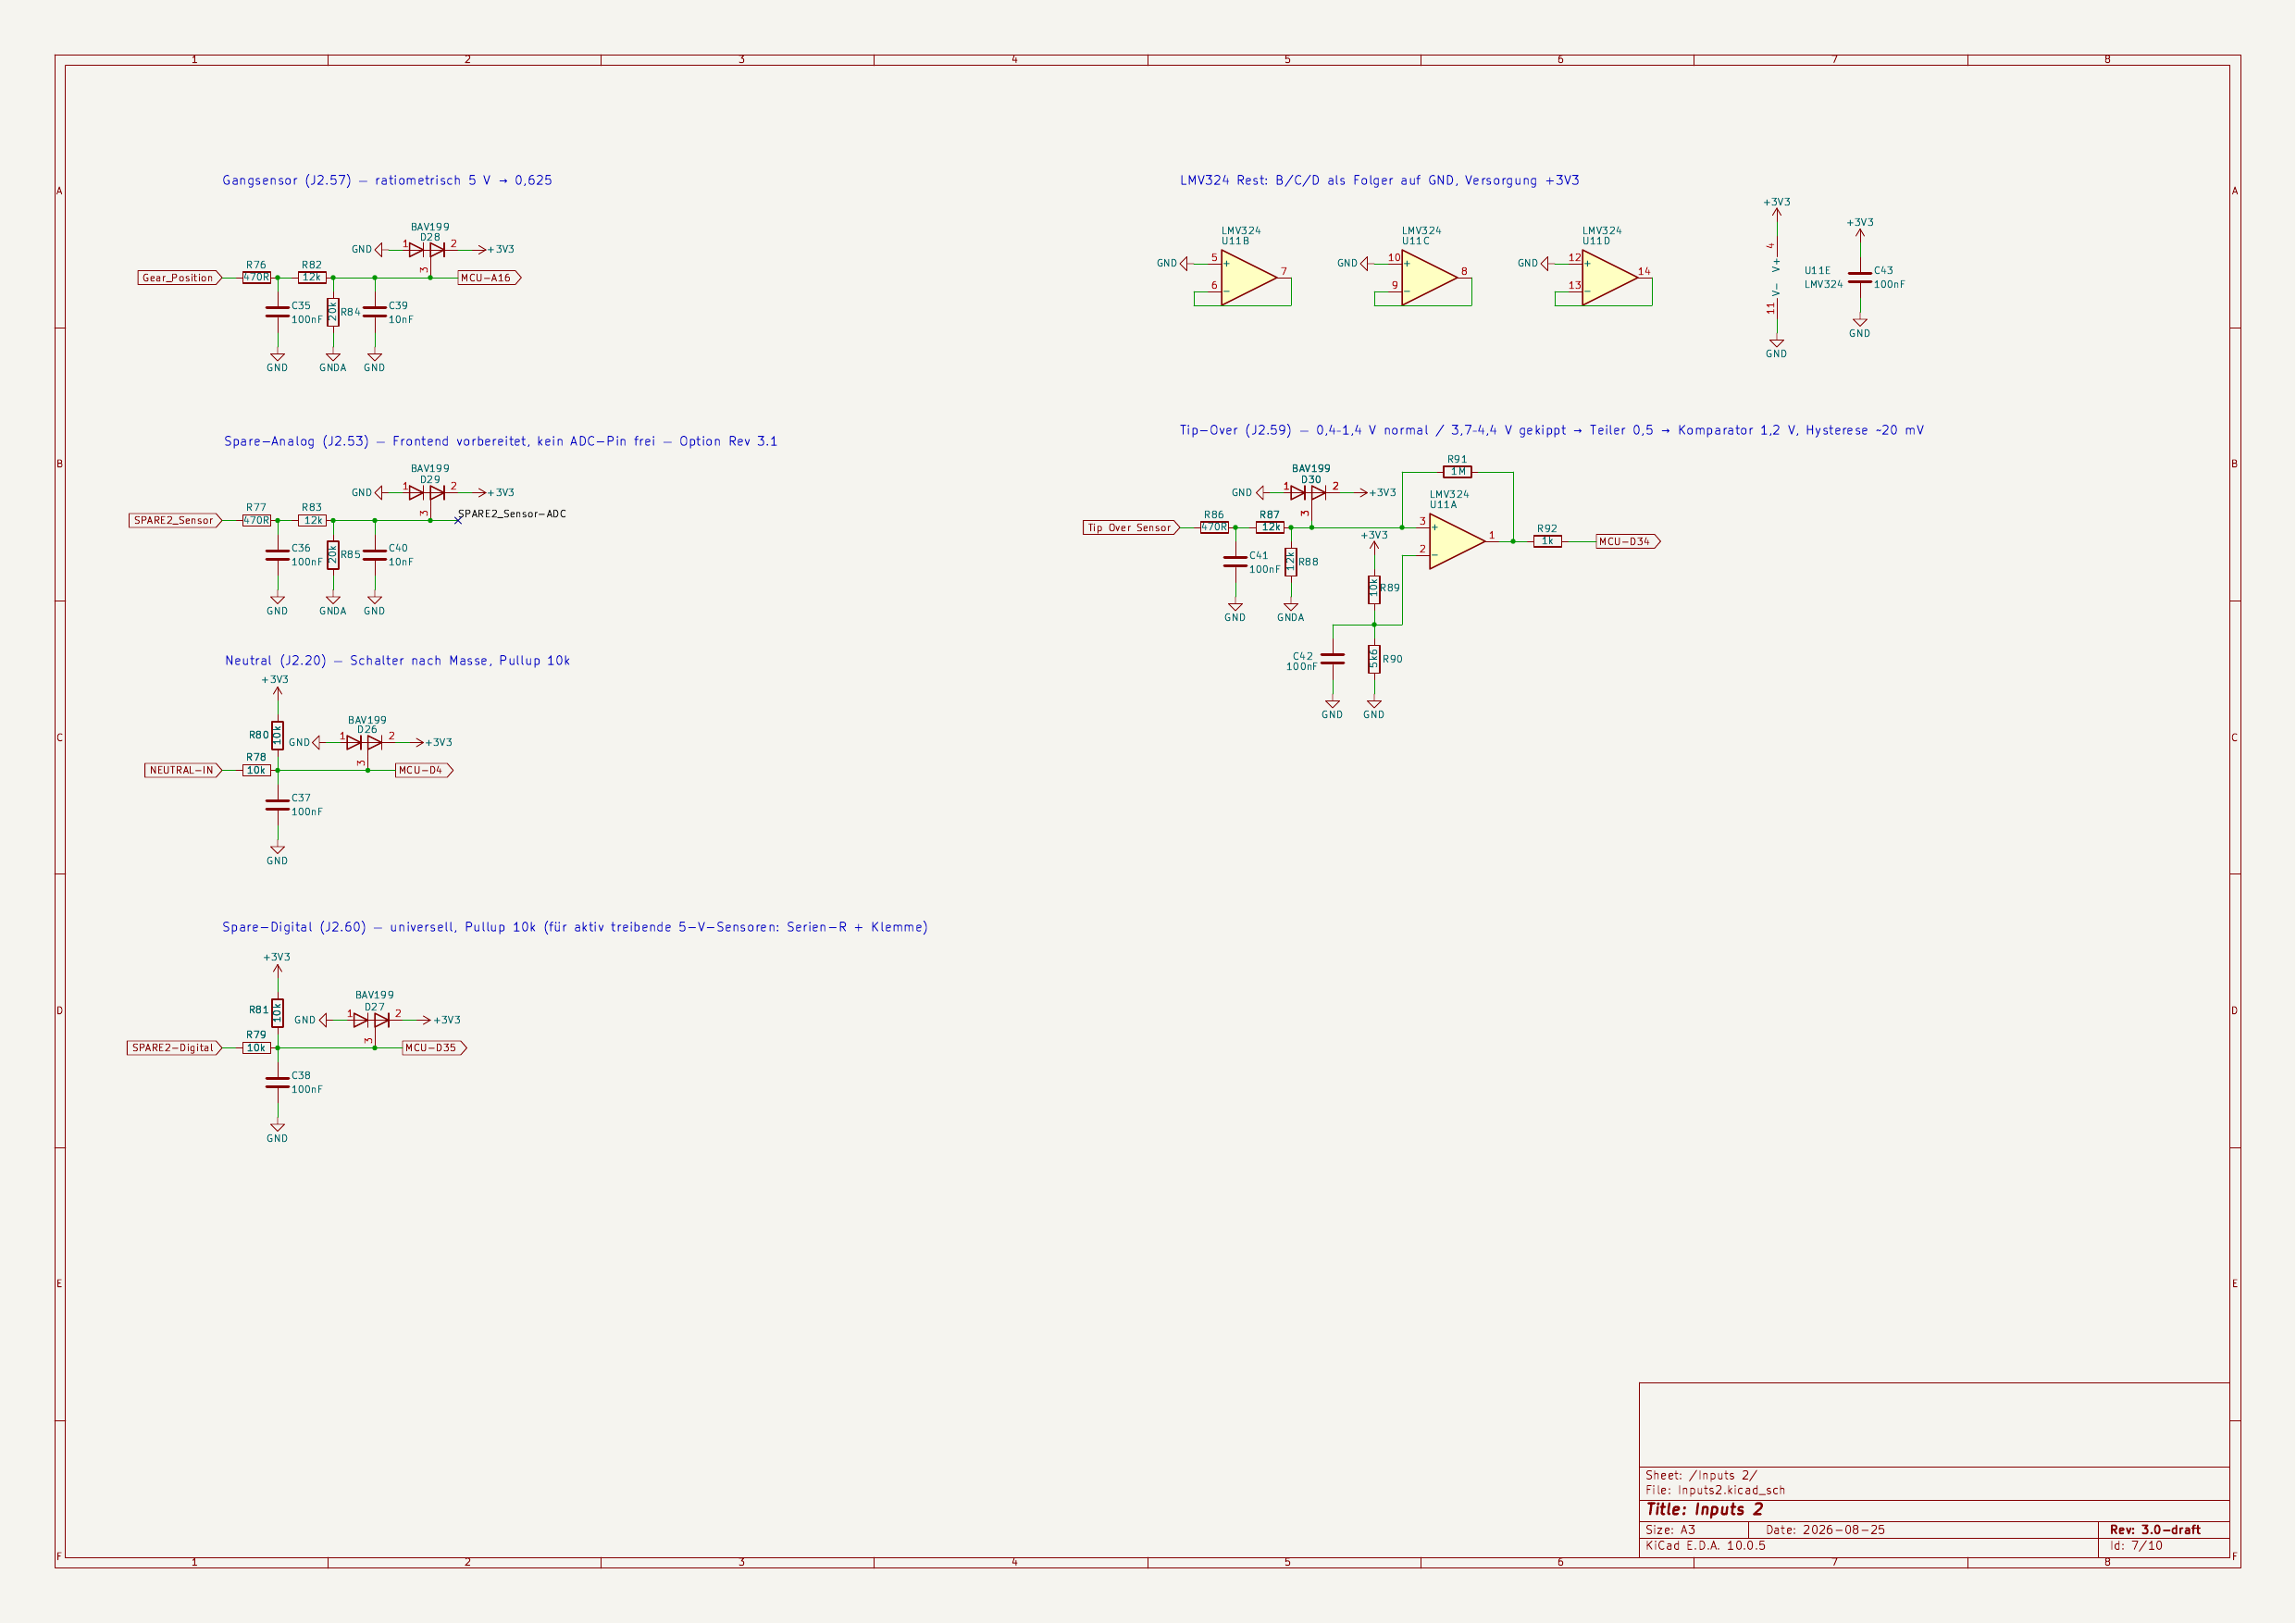This screenshot has width=2296, height=1623.
Task: Select the R91 1M feedback resistor
Action: coord(1457,472)
